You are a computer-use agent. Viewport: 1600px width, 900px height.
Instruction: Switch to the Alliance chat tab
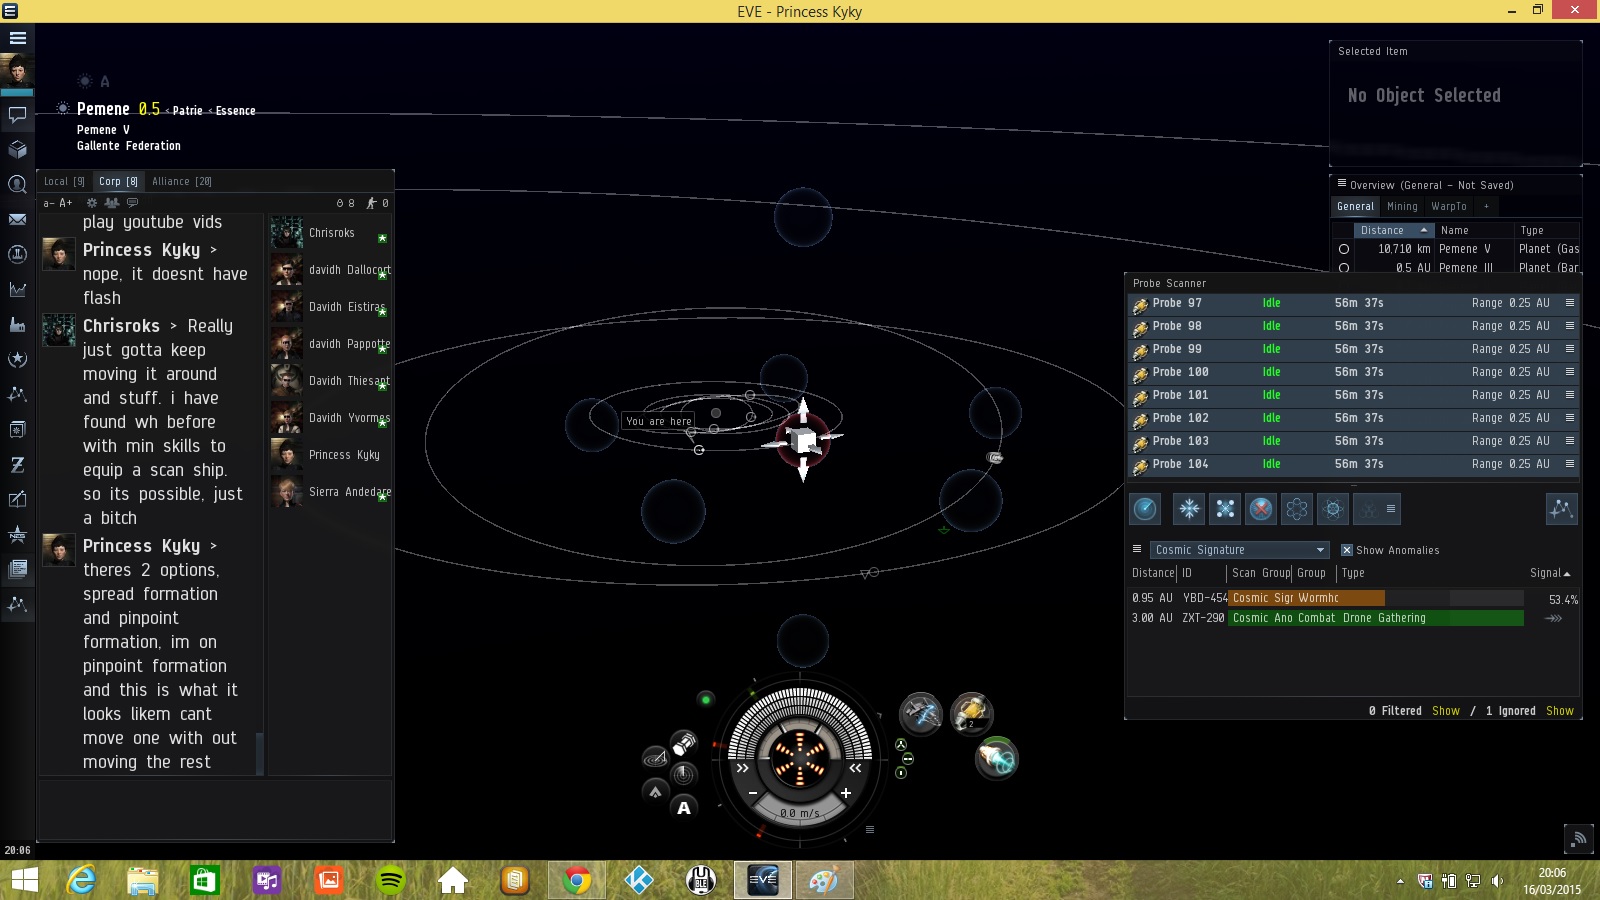pos(182,181)
